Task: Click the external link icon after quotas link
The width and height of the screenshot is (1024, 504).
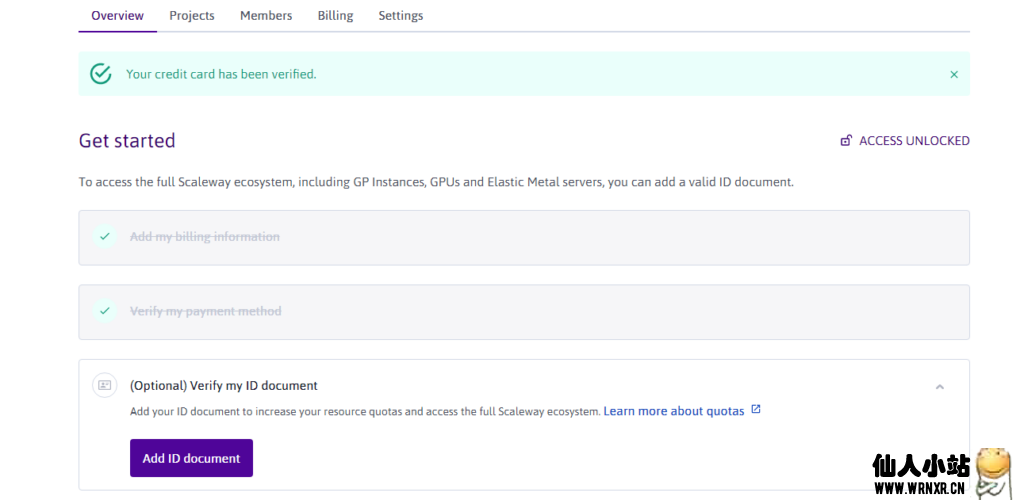Action: coord(756,410)
